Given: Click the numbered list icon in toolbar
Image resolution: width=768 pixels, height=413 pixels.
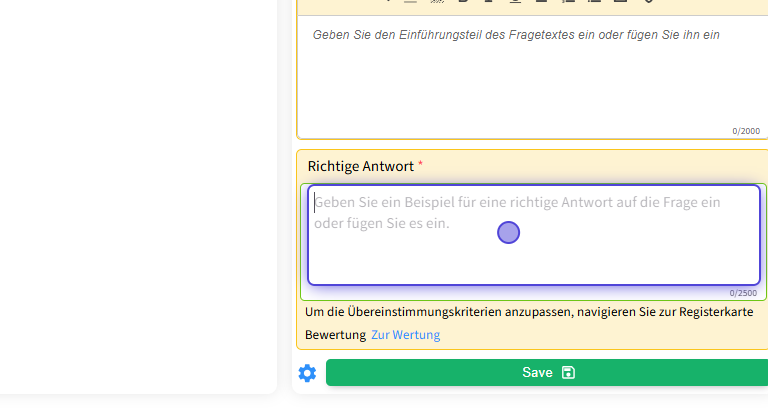Looking at the screenshot, I should (568, 1).
